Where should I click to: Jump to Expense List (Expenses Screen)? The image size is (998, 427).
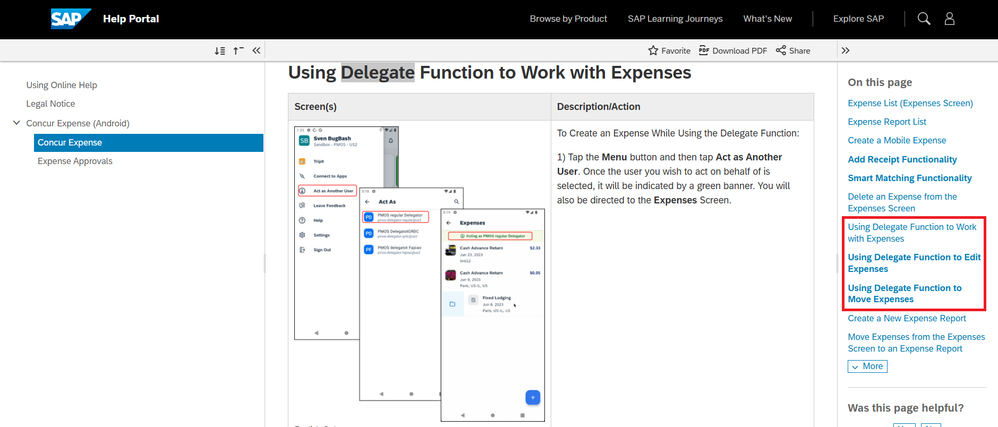point(910,103)
